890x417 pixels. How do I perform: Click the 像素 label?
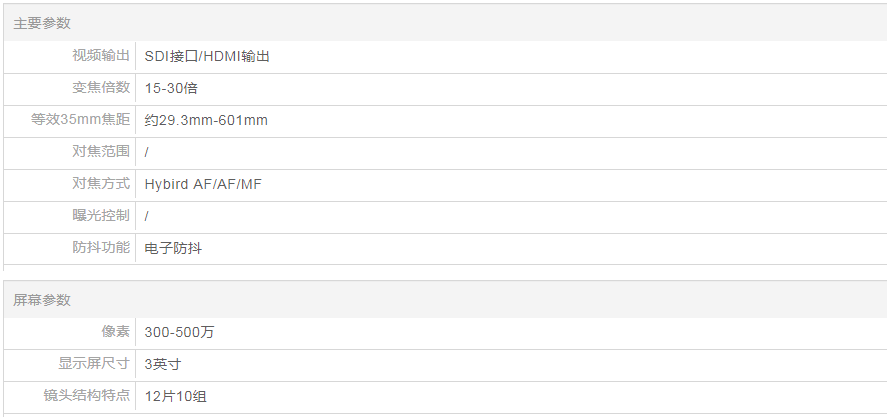[116, 332]
